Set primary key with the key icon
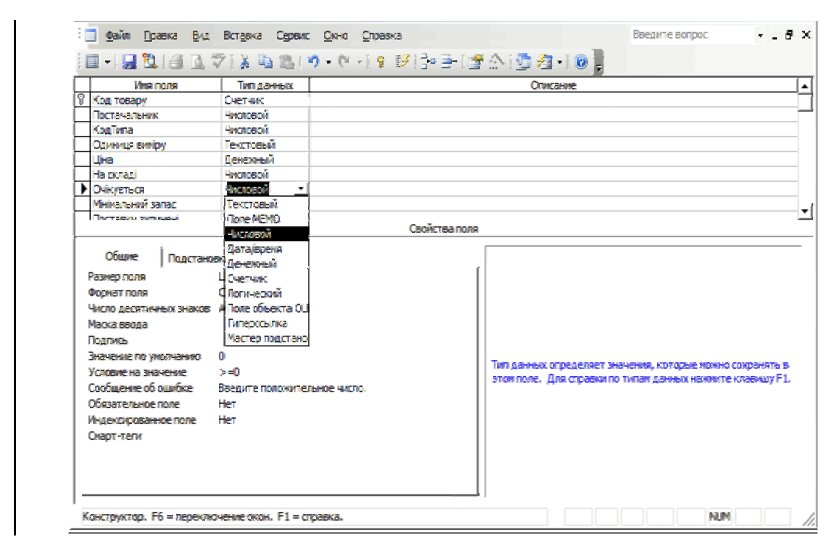This screenshot has width=827, height=539. [381, 62]
